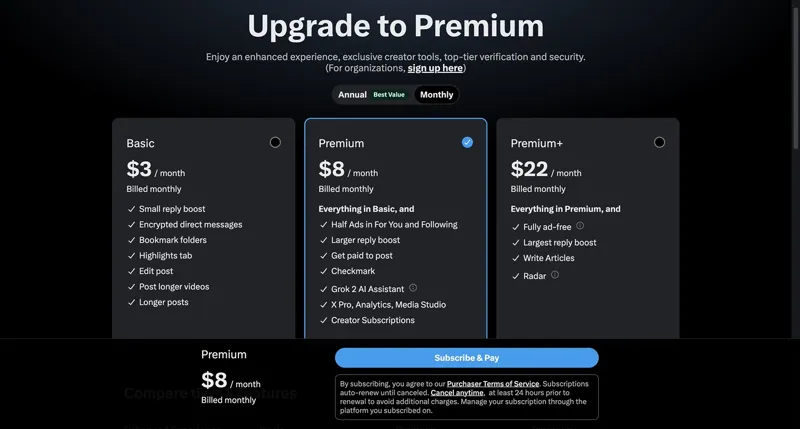Click the Premium+ $22 price
The image size is (800, 429).
[530, 169]
